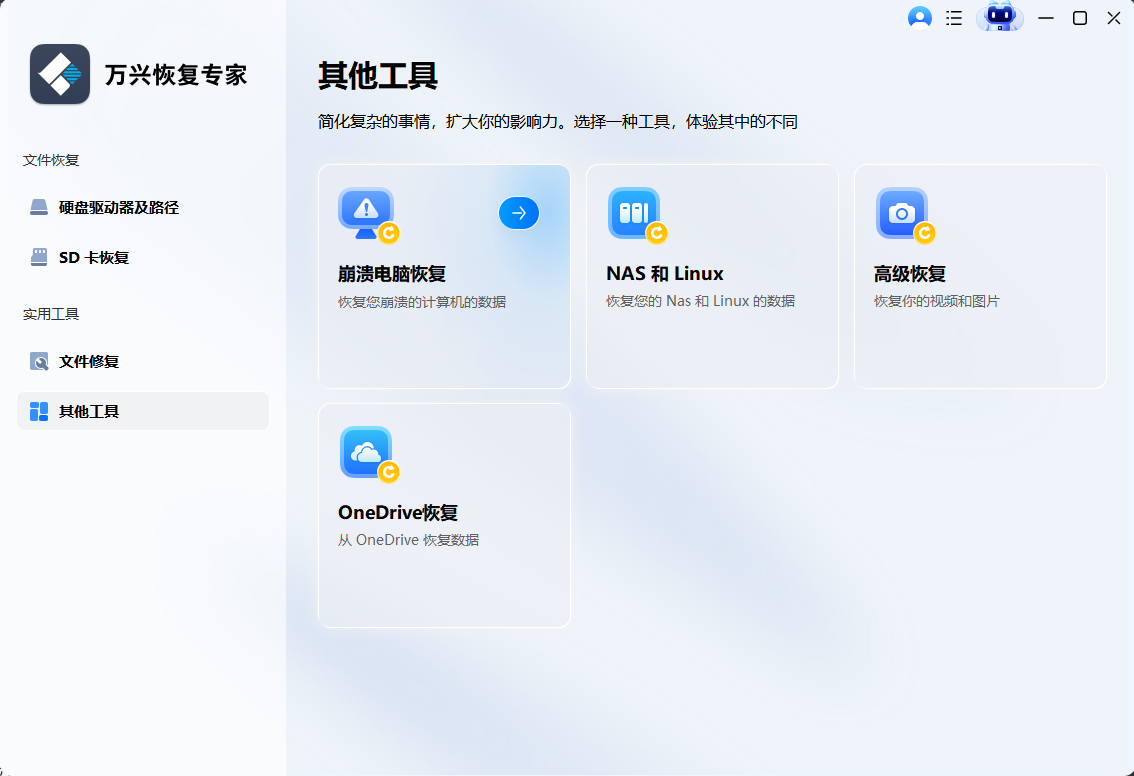Click the 高级恢复 card

click(x=979, y=277)
